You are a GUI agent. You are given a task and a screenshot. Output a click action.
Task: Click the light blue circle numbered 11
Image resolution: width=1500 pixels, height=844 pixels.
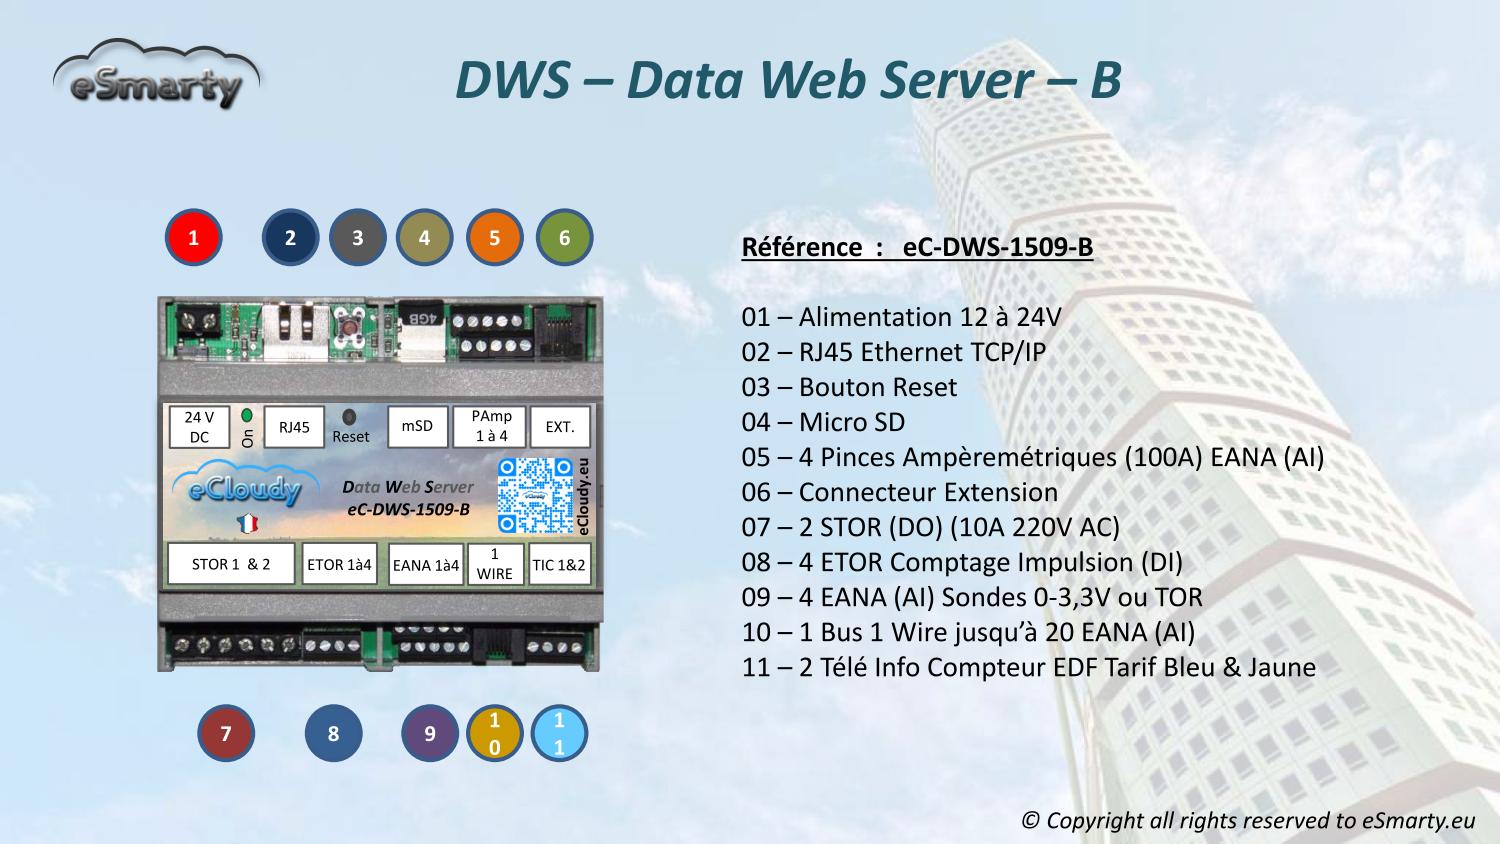(x=559, y=733)
